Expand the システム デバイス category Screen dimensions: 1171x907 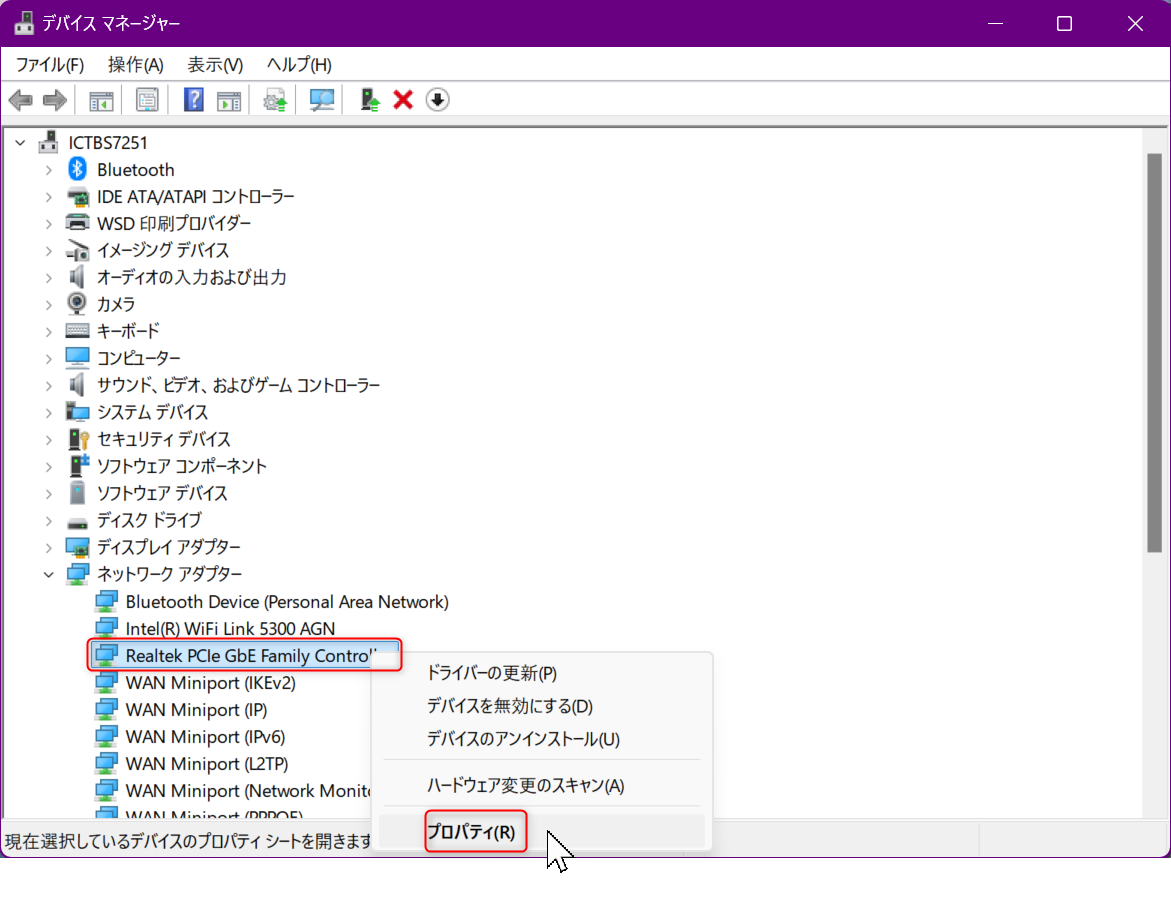tap(49, 412)
